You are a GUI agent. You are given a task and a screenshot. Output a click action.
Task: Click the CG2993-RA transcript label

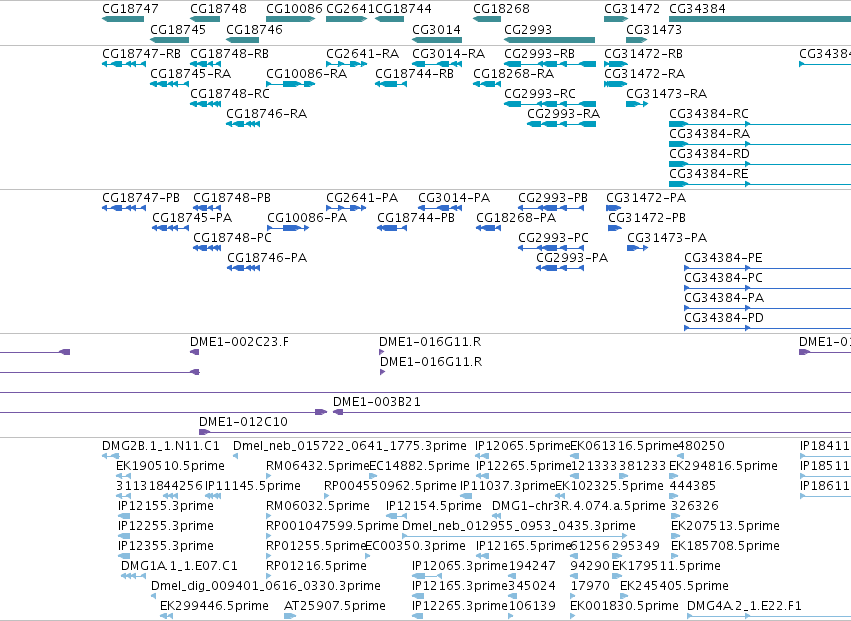tap(563, 113)
